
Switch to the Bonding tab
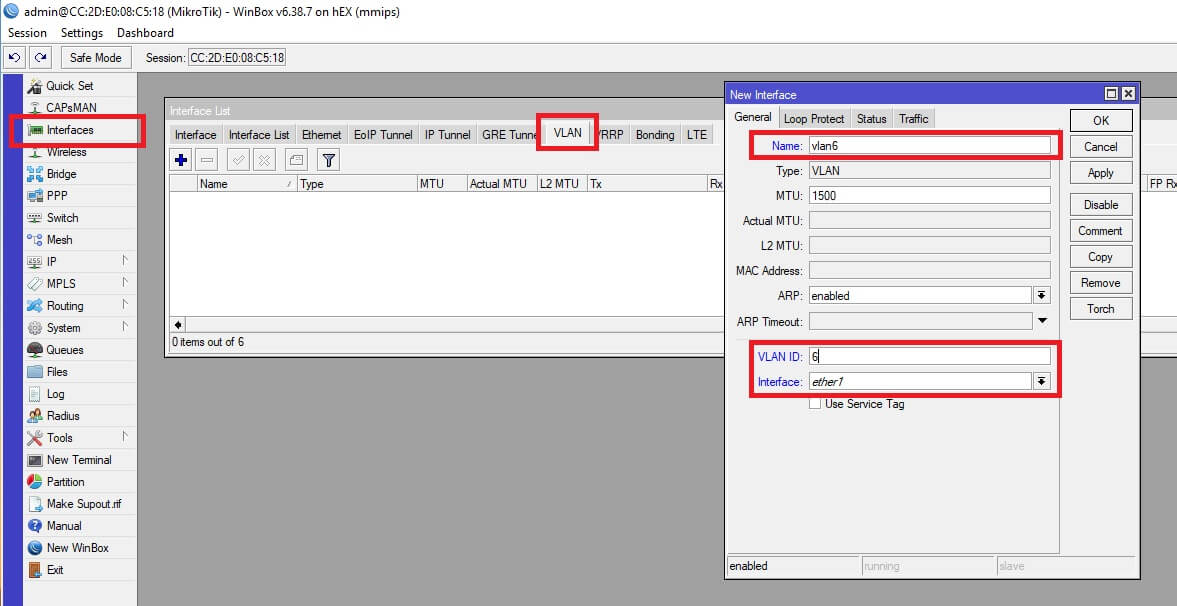(655, 135)
